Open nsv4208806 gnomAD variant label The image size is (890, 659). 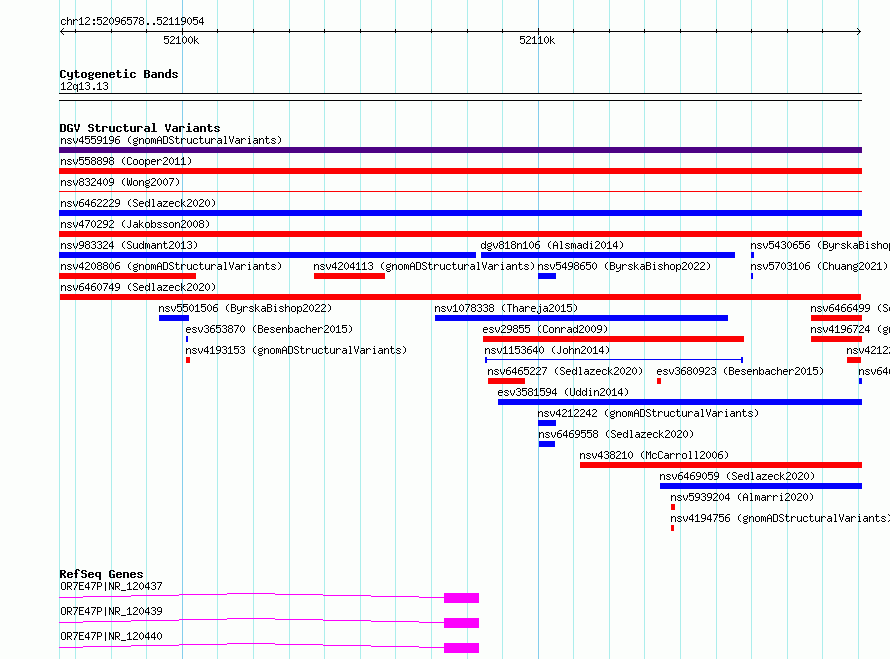171,266
